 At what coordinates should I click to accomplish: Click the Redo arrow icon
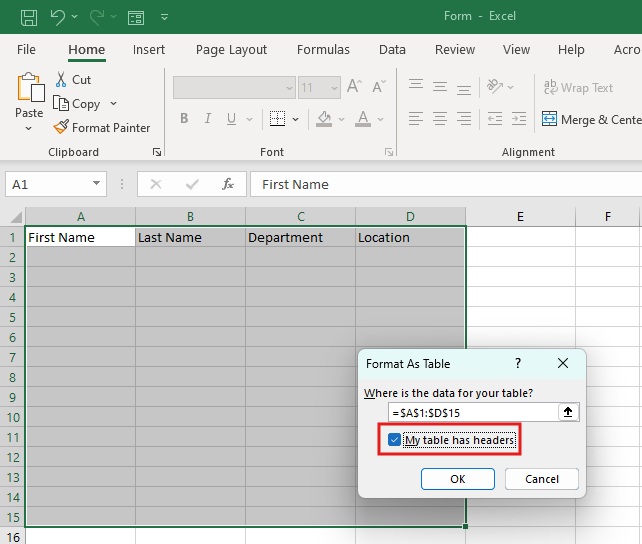coord(97,17)
